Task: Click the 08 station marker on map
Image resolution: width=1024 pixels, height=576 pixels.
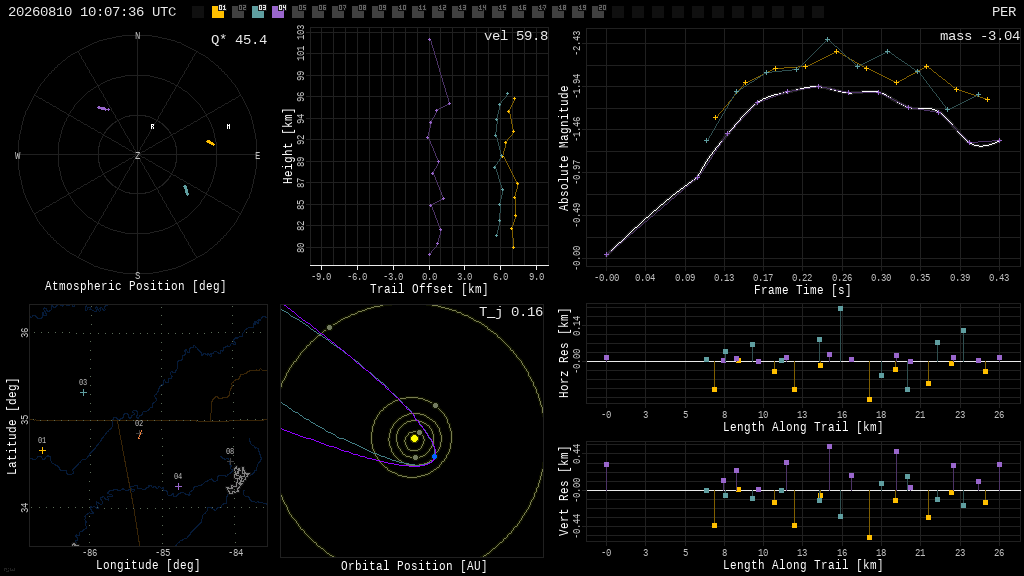Action: tap(230, 462)
